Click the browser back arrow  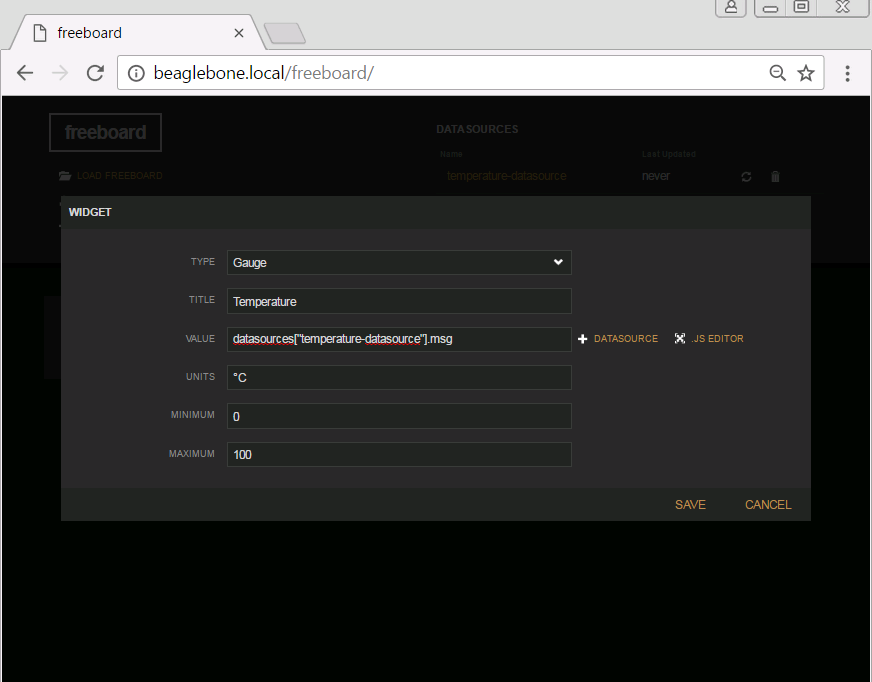[x=25, y=73]
